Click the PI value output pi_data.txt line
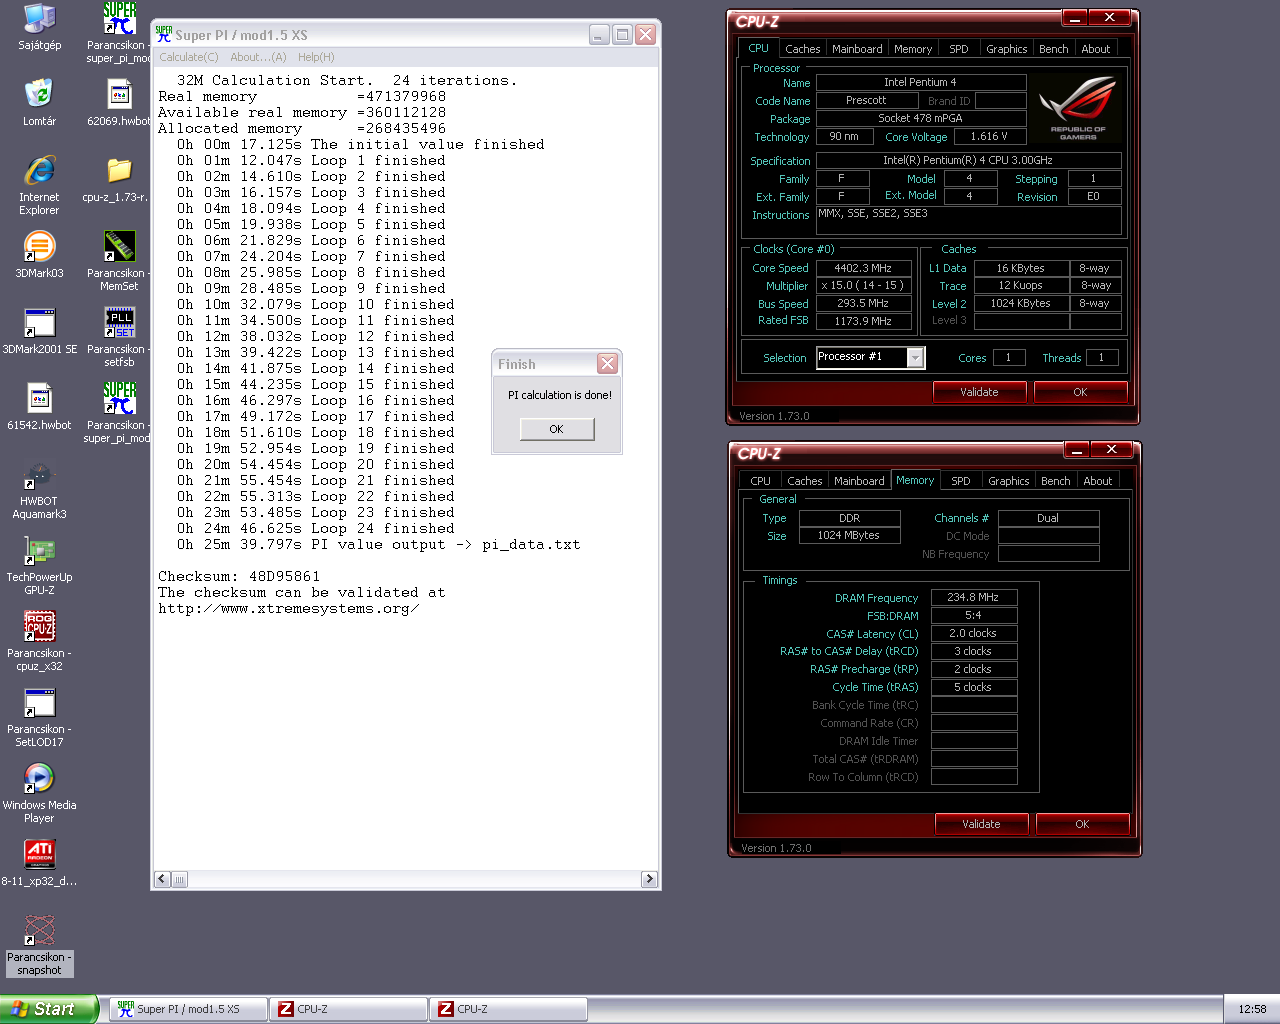The height and width of the screenshot is (1024, 1280). [x=378, y=544]
